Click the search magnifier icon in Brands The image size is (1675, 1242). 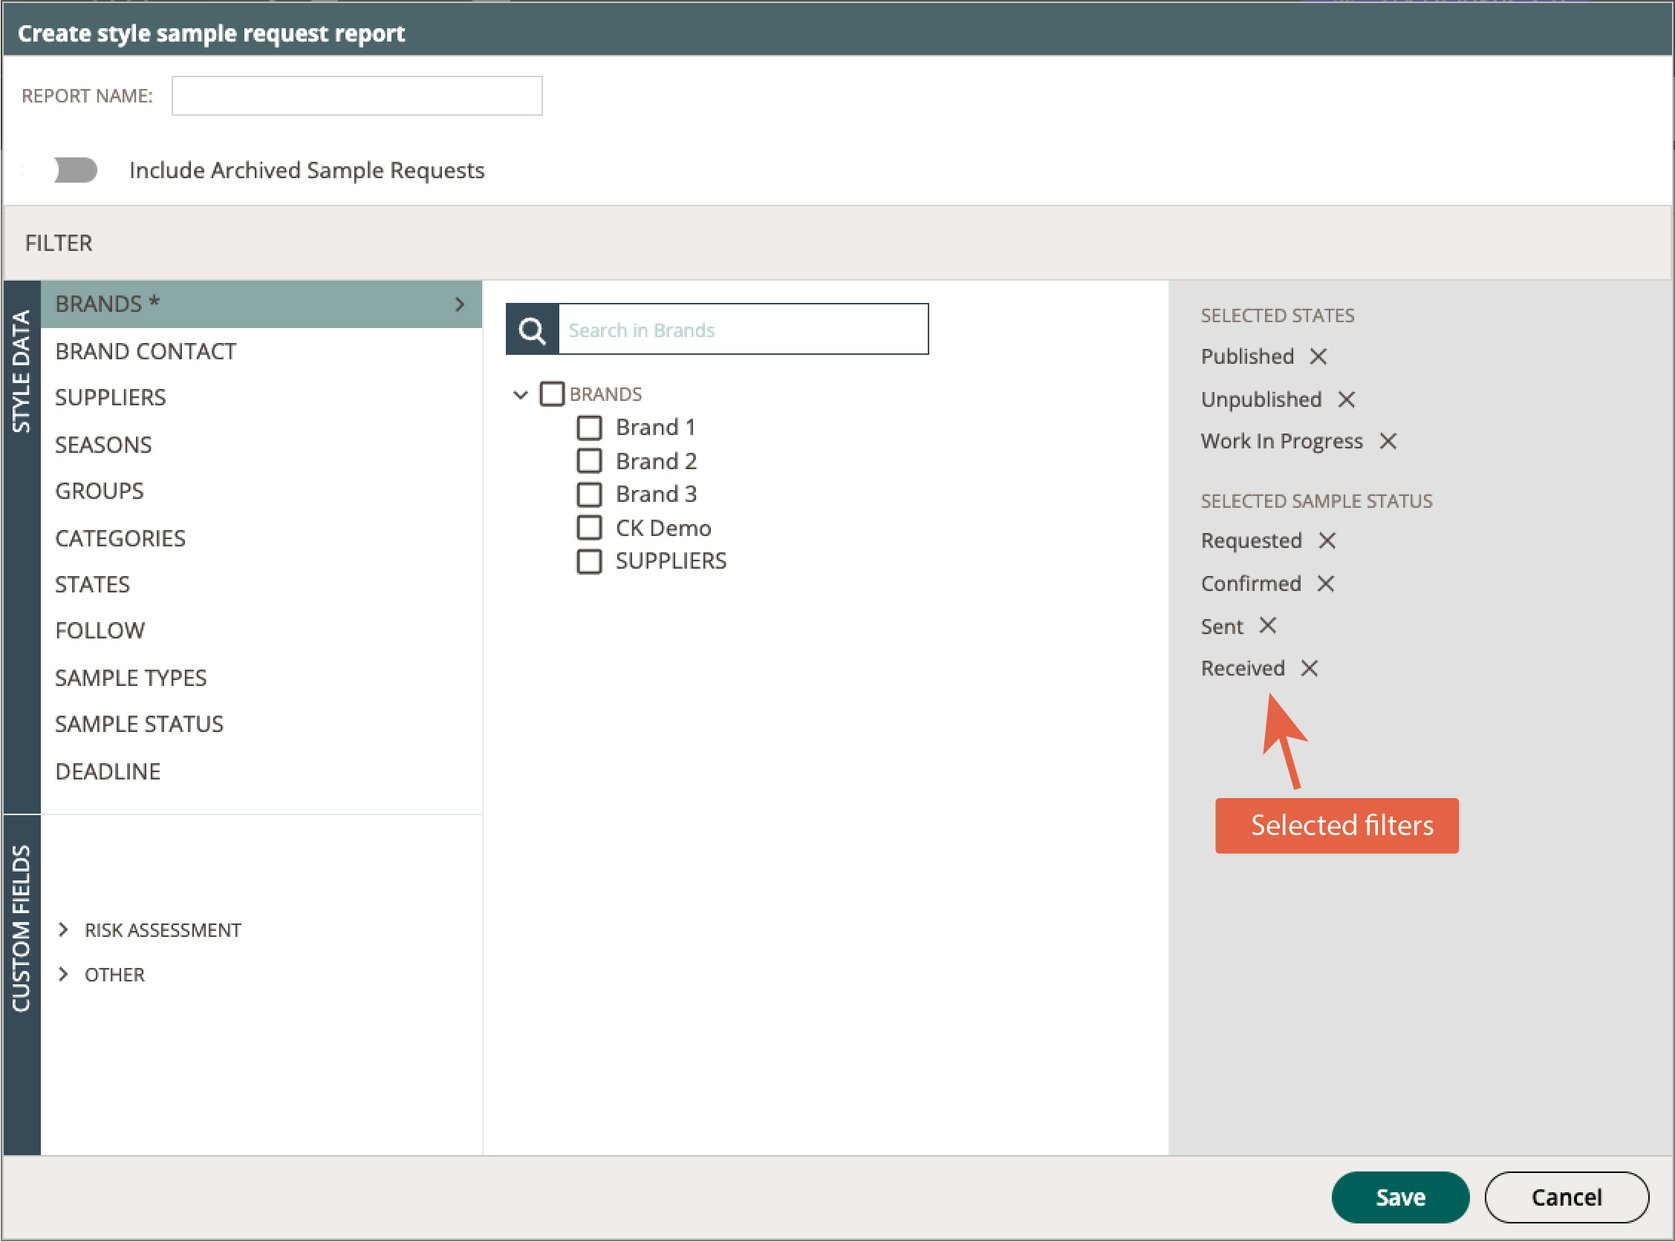pos(532,330)
